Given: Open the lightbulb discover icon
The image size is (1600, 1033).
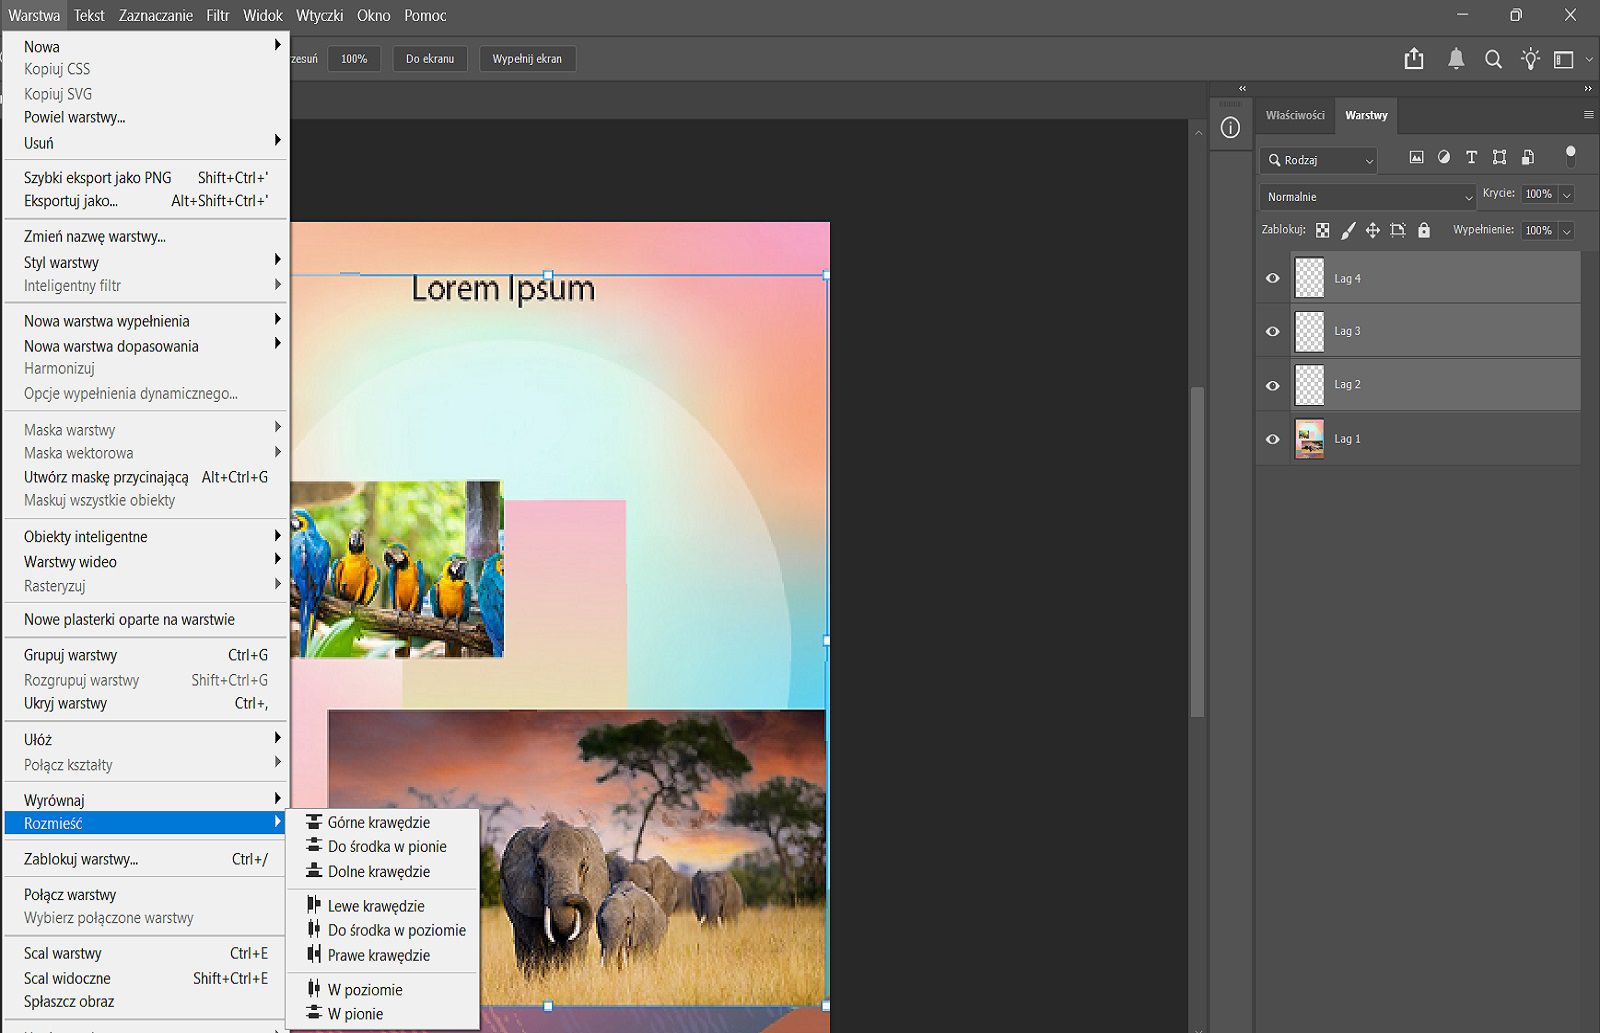Looking at the screenshot, I should [x=1530, y=59].
